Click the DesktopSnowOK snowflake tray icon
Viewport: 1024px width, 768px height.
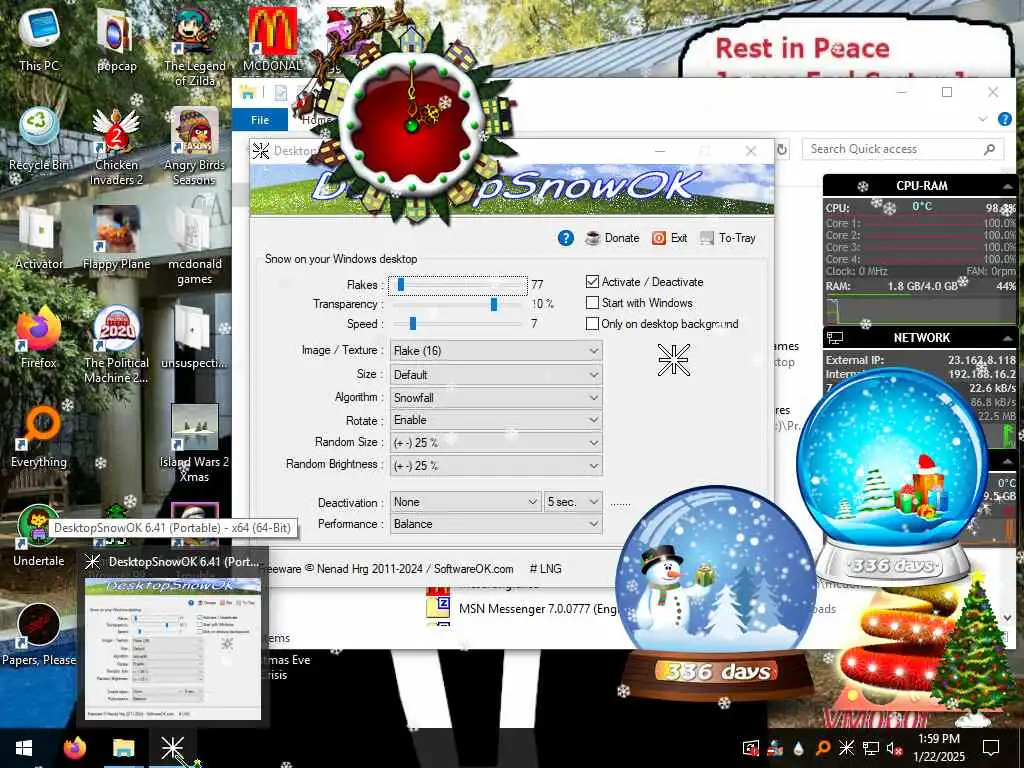[x=846, y=748]
